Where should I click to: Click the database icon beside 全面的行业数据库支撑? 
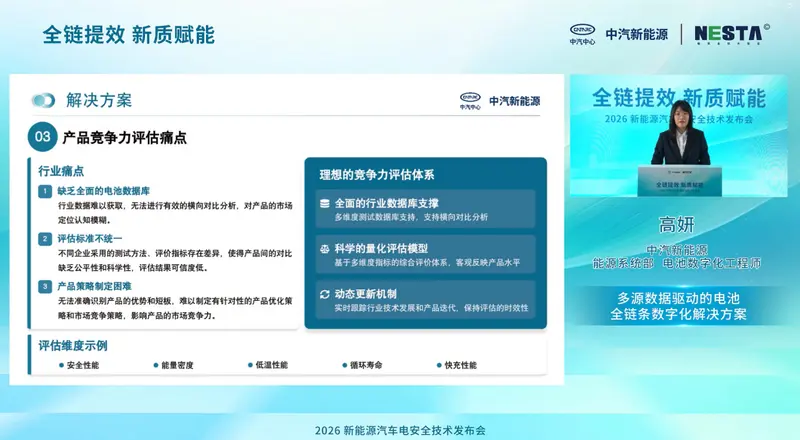324,203
